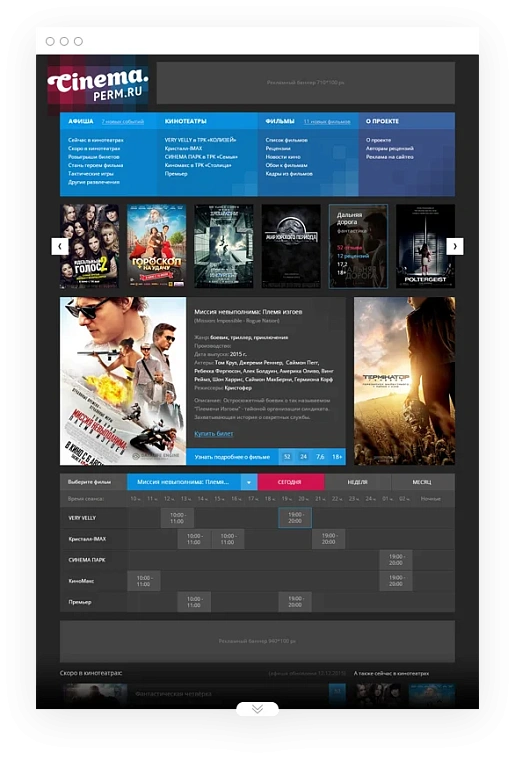Screen dimensions: 515x760
Task: Click the lower 940x100 ad banner
Action: pos(257,641)
